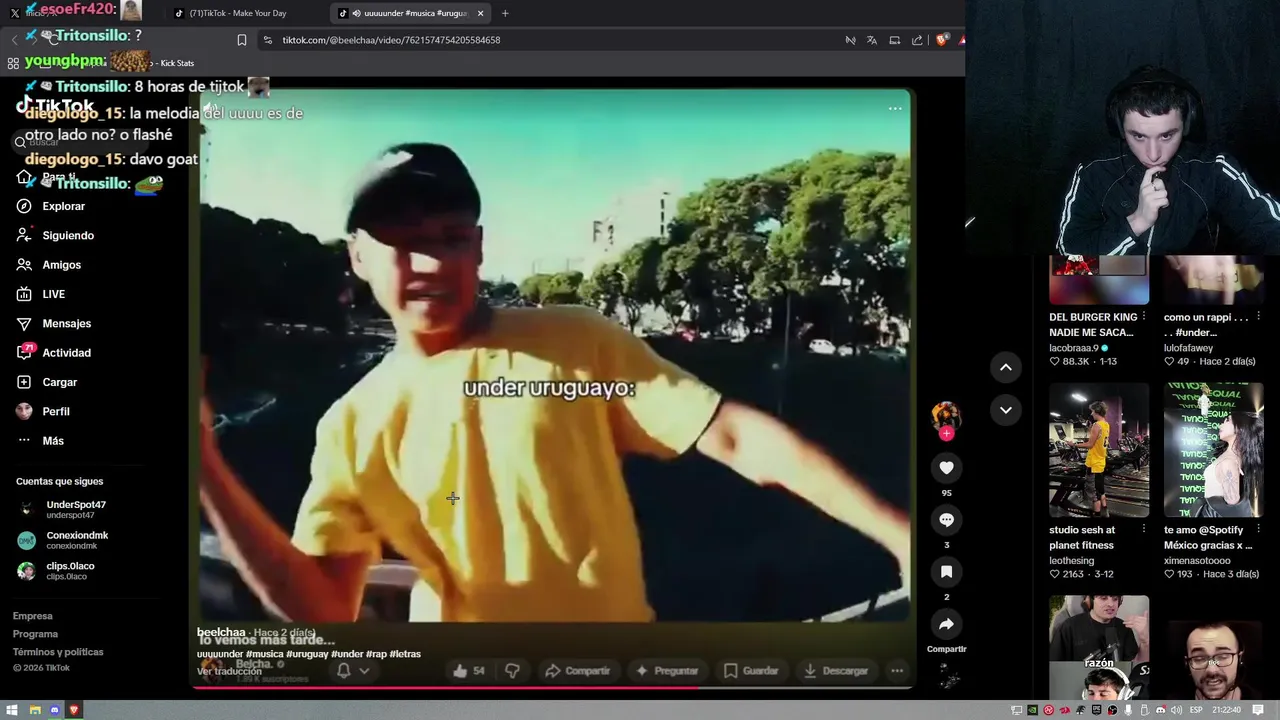Expand the Programa footer section
The width and height of the screenshot is (1280, 720).
[x=35, y=634]
